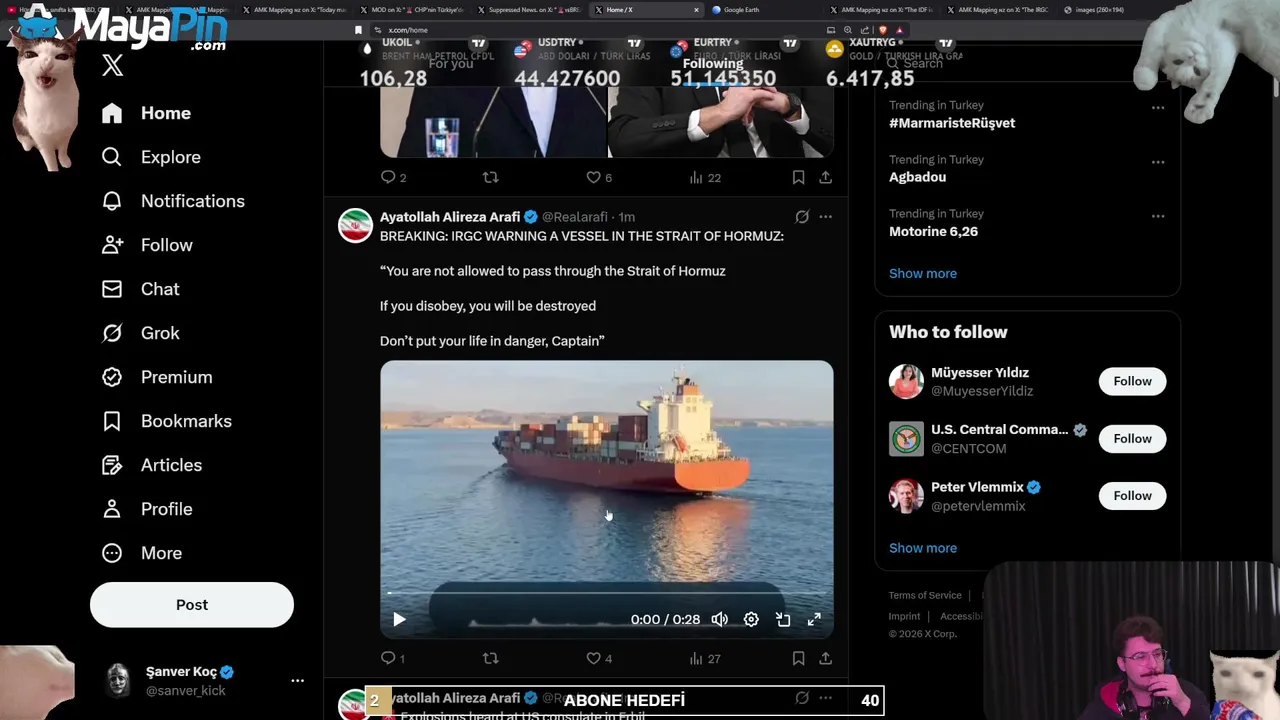The width and height of the screenshot is (1280, 720).
Task: Follow U.S. Central Command
Action: [1132, 438]
